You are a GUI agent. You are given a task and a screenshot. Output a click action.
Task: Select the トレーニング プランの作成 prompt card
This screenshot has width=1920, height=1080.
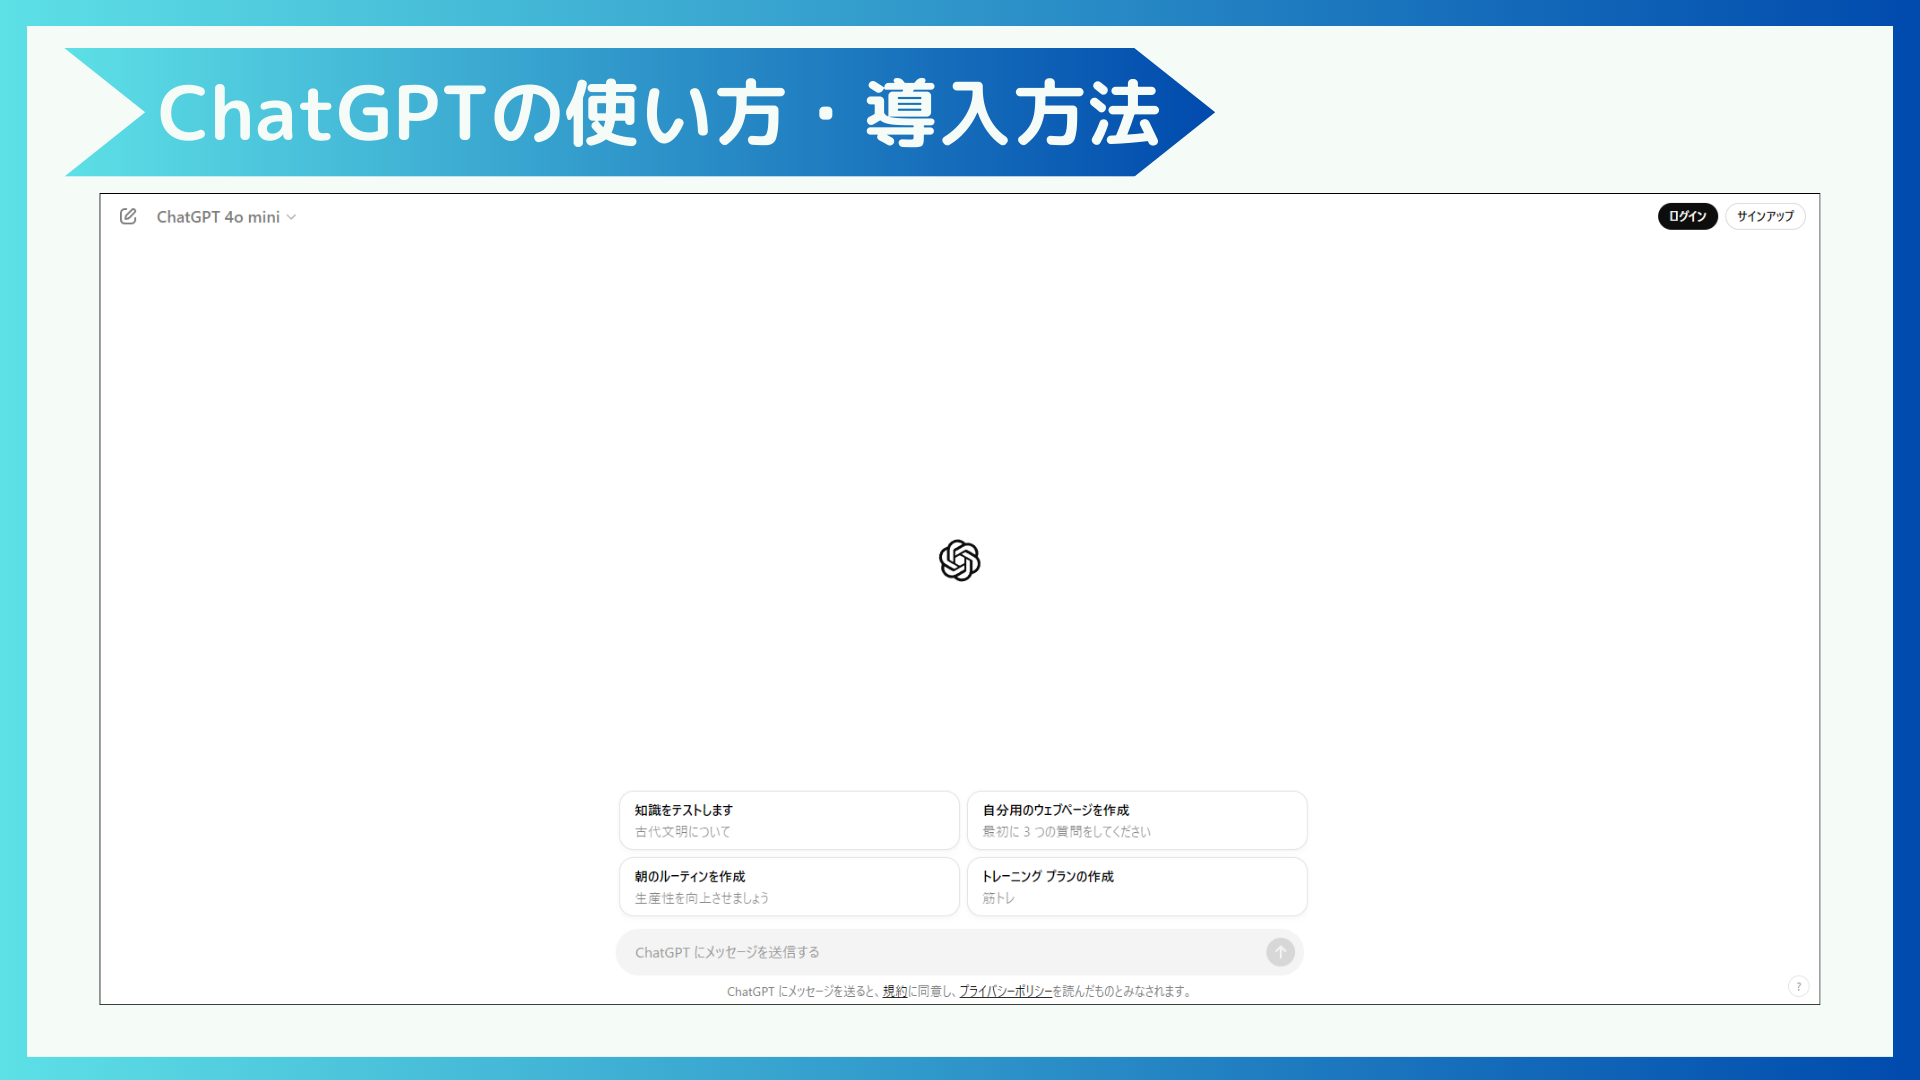pyautogui.click(x=1137, y=886)
